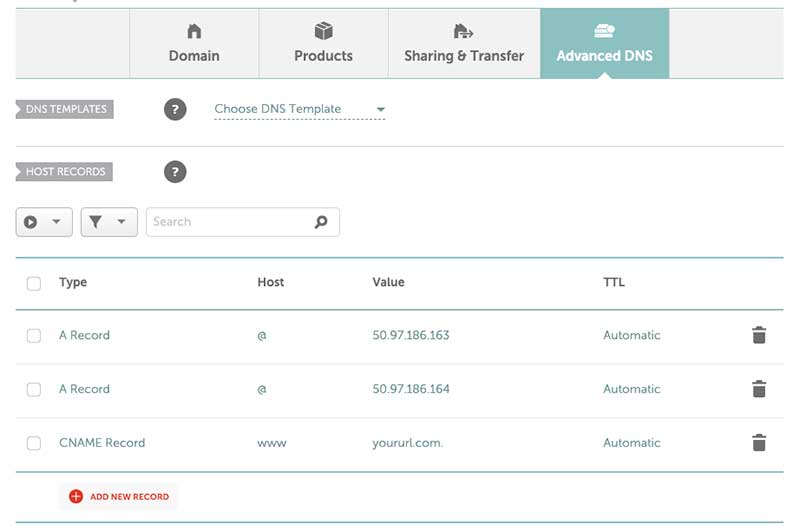
Task: Click the ADD NEW RECORD button
Action: [x=118, y=496]
